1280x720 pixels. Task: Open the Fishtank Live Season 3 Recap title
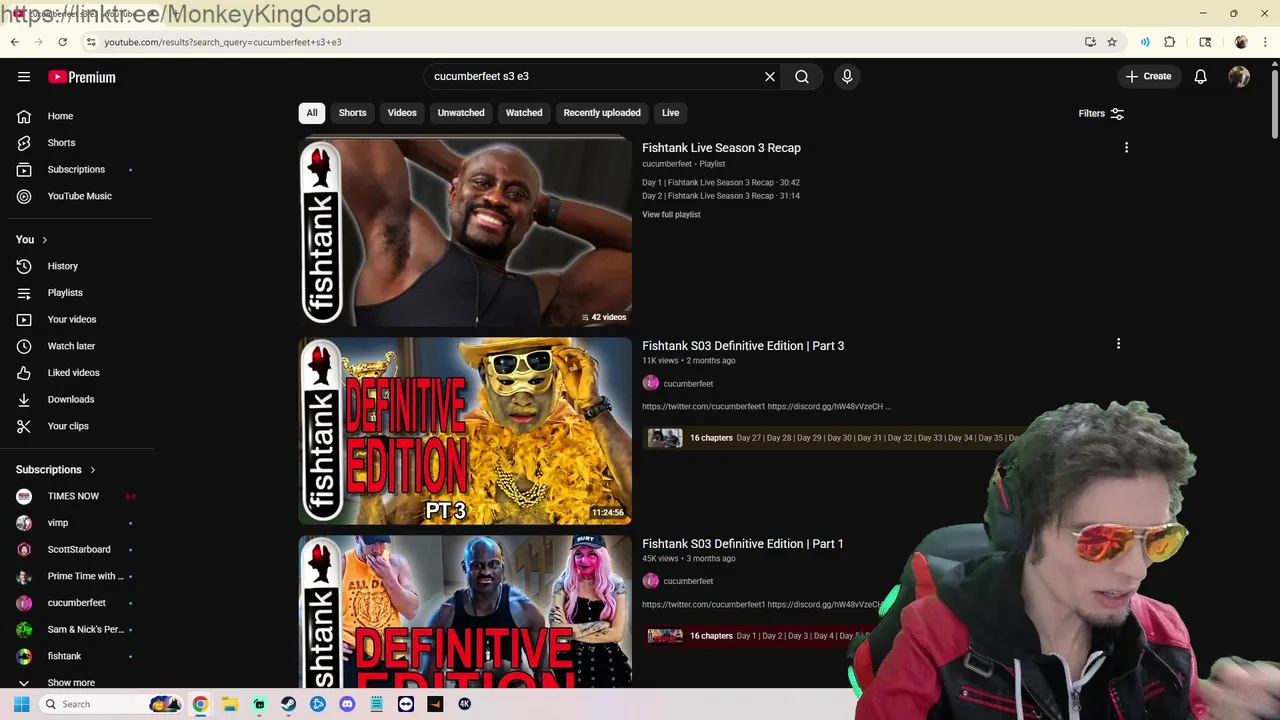click(x=721, y=148)
